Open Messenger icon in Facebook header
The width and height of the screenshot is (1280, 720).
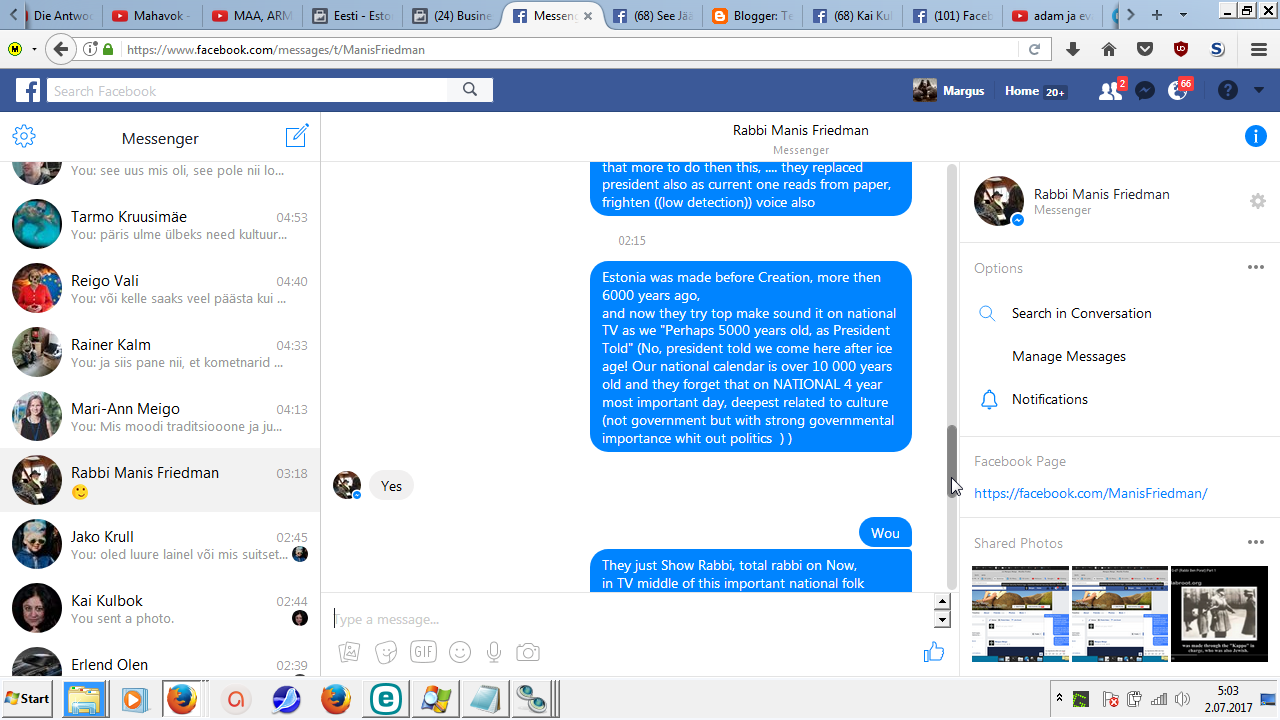[x=1145, y=91]
